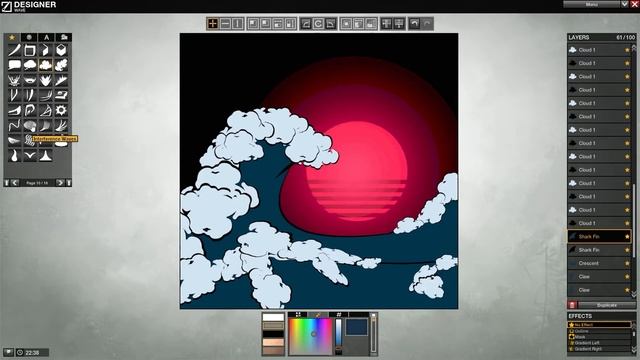Enable the Mask effect

(599, 337)
